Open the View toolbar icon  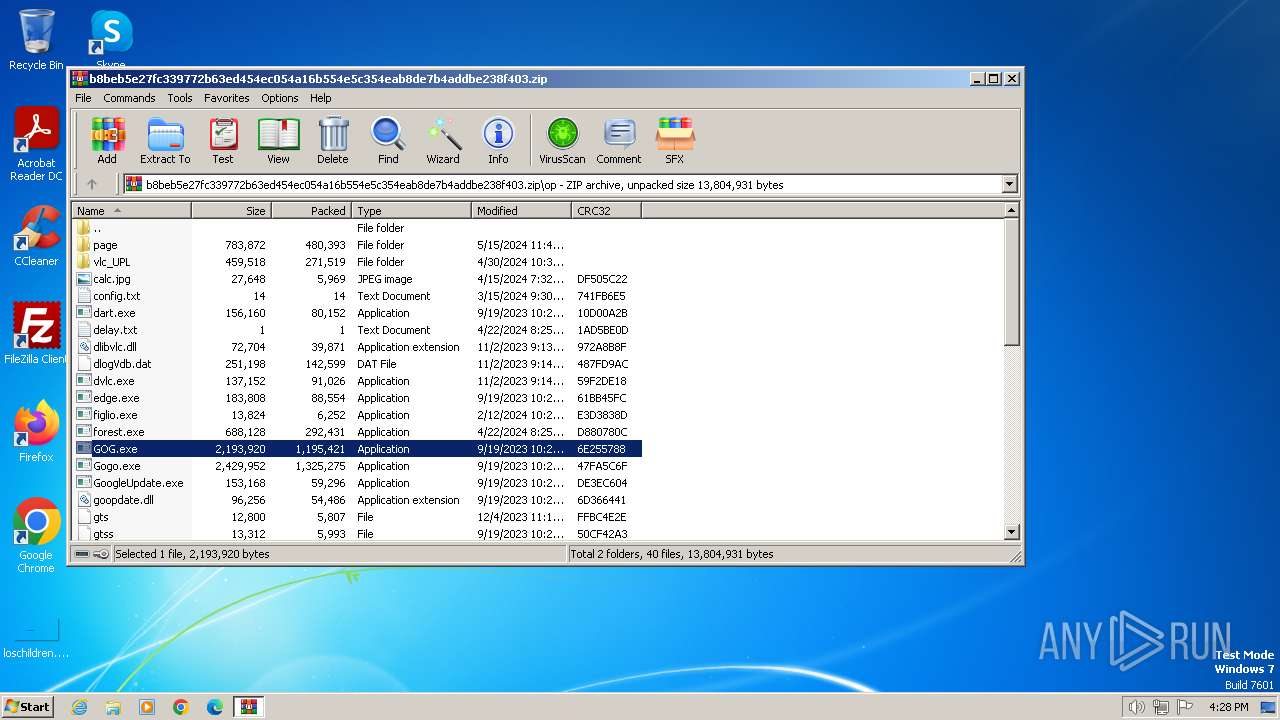(x=278, y=140)
